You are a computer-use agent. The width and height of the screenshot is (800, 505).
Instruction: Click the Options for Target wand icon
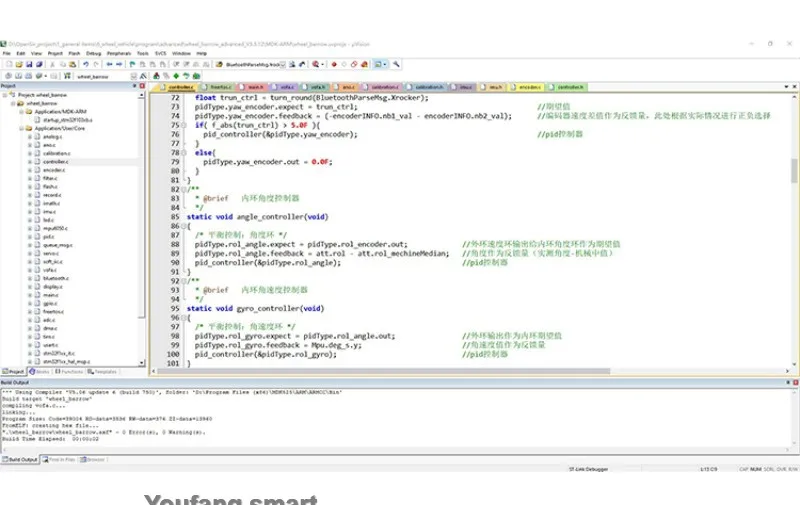143,76
